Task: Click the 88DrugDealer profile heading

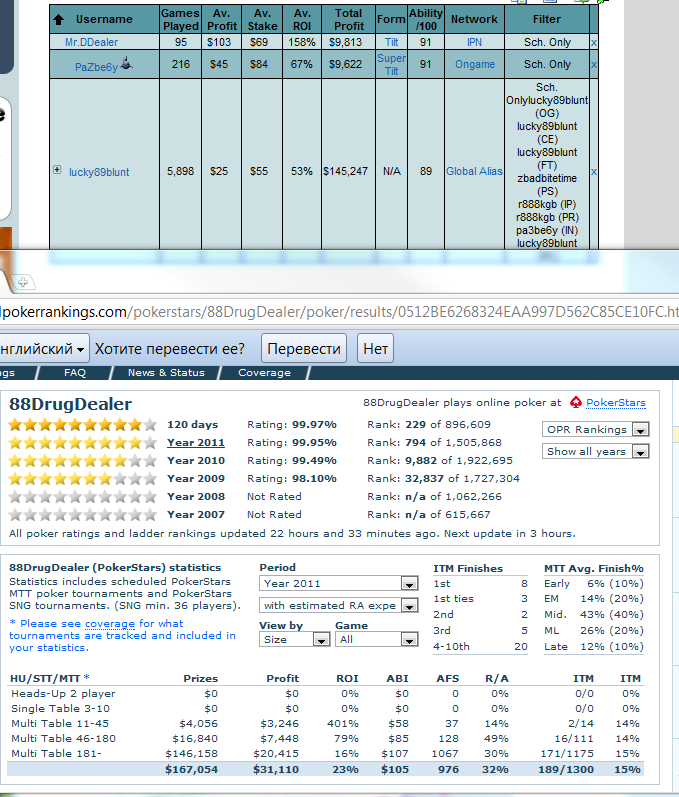Action: 70,404
